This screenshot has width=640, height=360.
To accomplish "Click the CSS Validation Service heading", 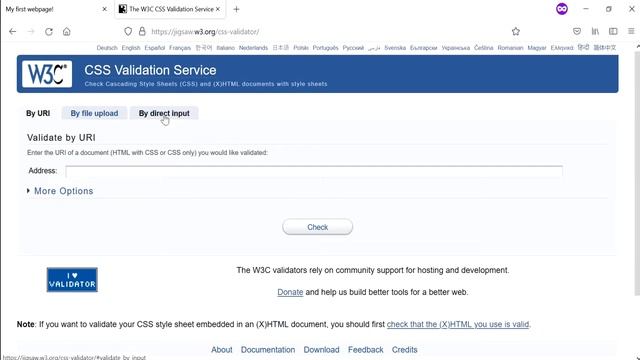I will click(x=150, y=70).
